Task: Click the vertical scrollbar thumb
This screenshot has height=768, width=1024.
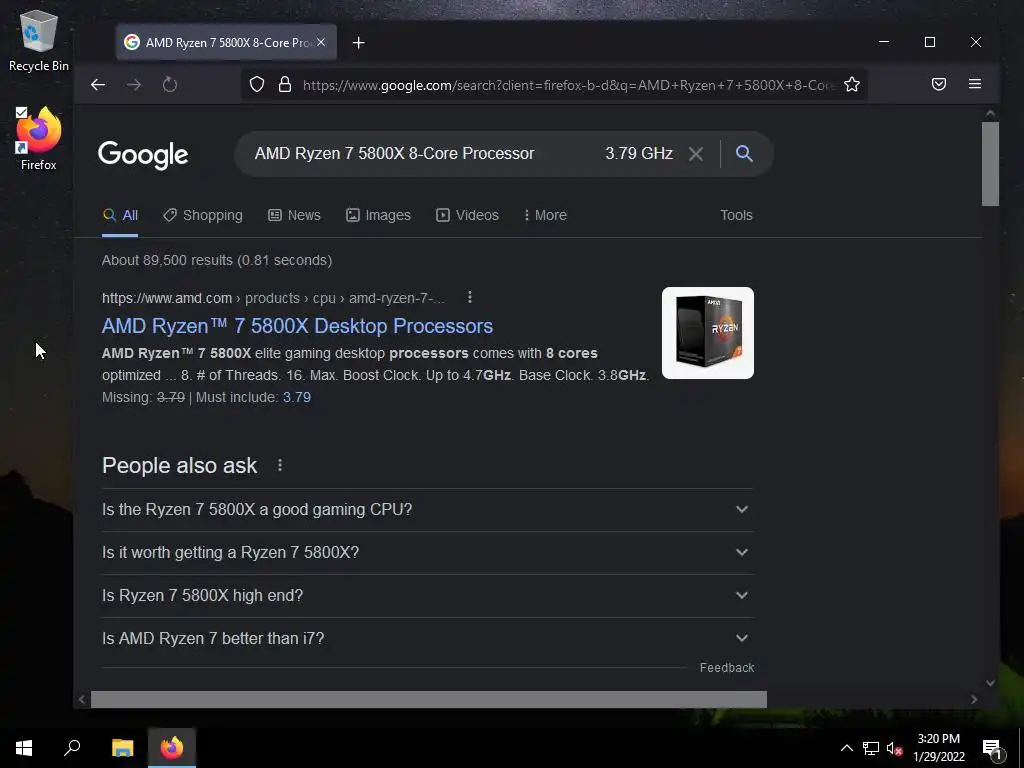Action: [990, 164]
